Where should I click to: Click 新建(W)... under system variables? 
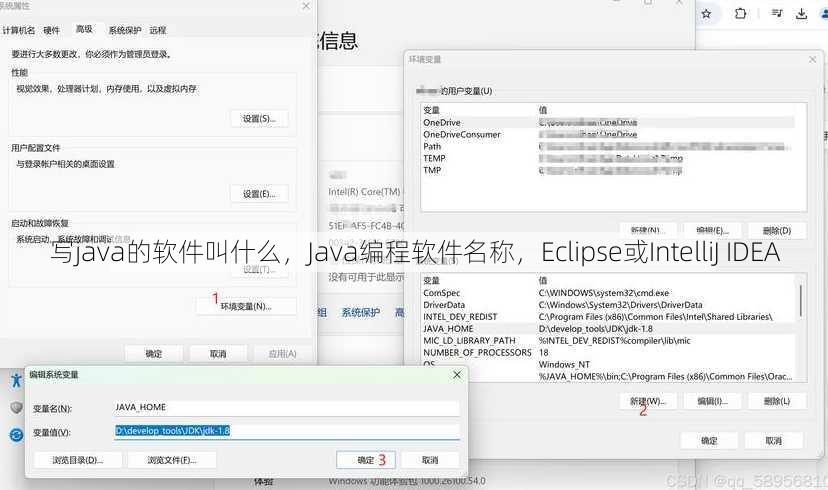pyautogui.click(x=647, y=401)
